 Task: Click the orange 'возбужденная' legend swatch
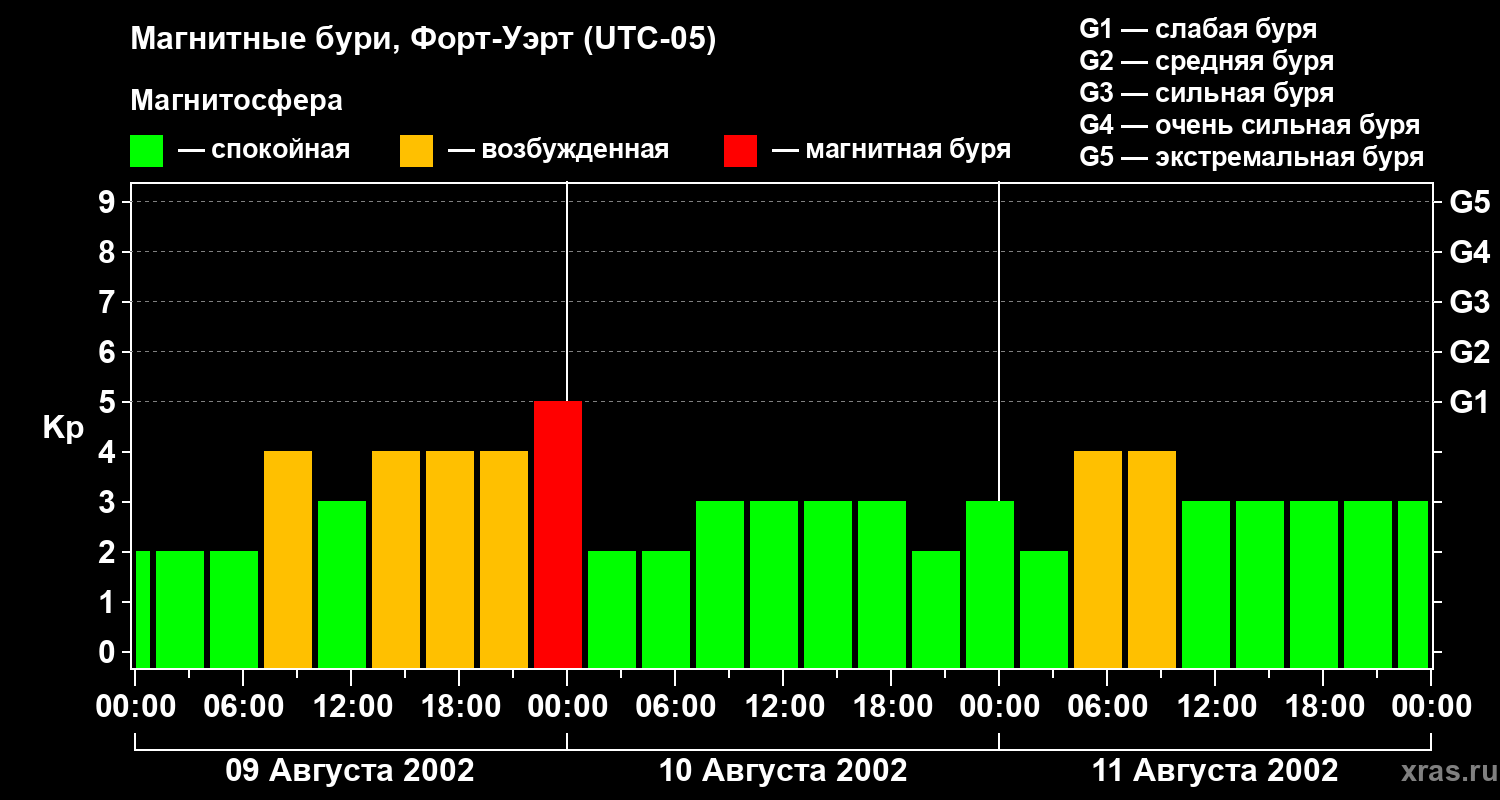click(x=416, y=151)
